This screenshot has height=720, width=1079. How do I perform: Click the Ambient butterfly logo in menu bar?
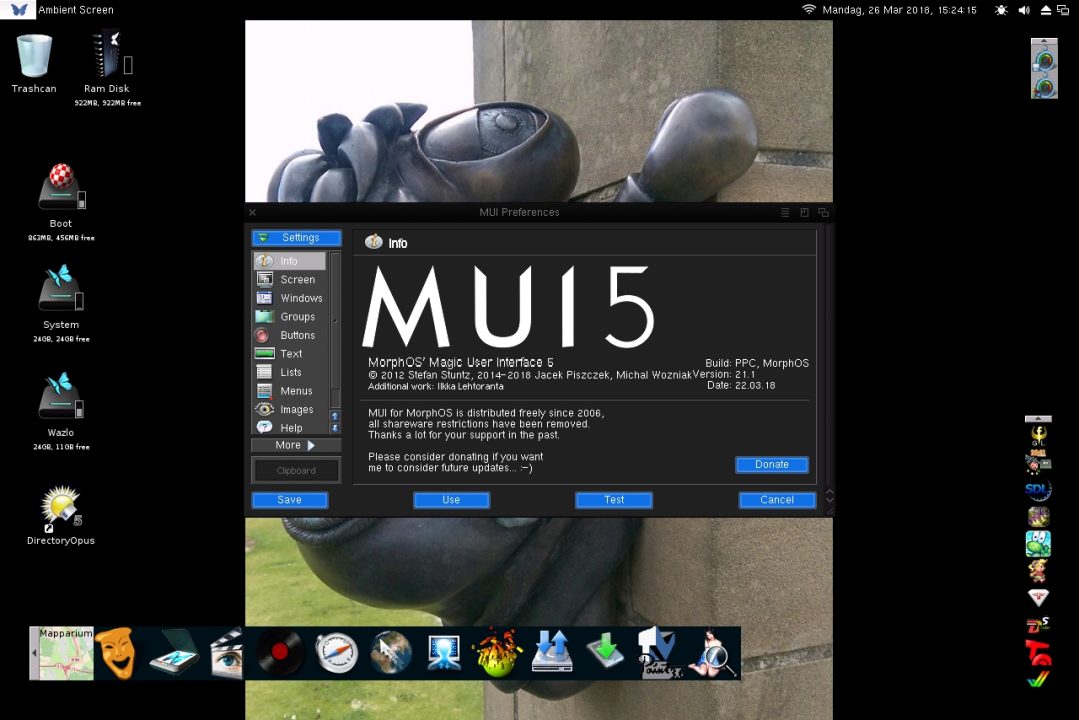[19, 10]
